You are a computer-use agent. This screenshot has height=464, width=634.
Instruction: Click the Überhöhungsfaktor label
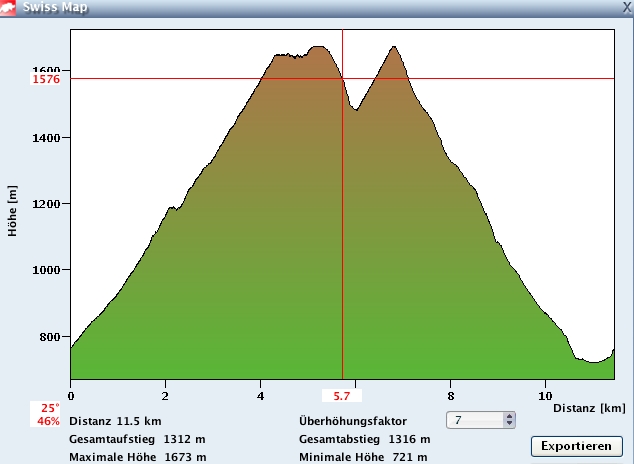pyautogui.click(x=352, y=421)
